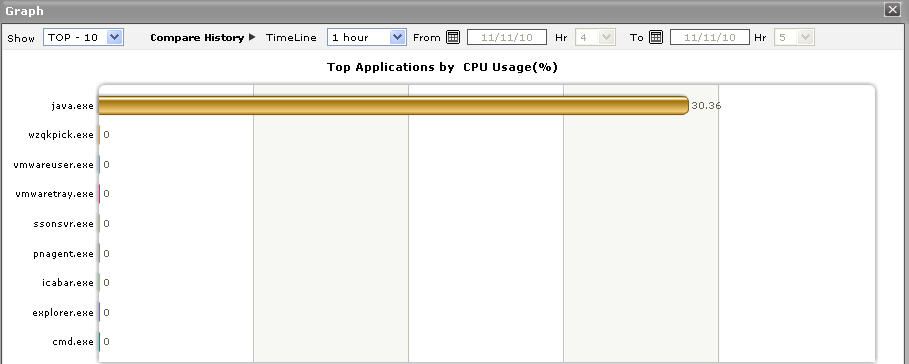Image resolution: width=909 pixels, height=364 pixels.
Task: Select the java.exe label
Action: pyautogui.click(x=72, y=106)
